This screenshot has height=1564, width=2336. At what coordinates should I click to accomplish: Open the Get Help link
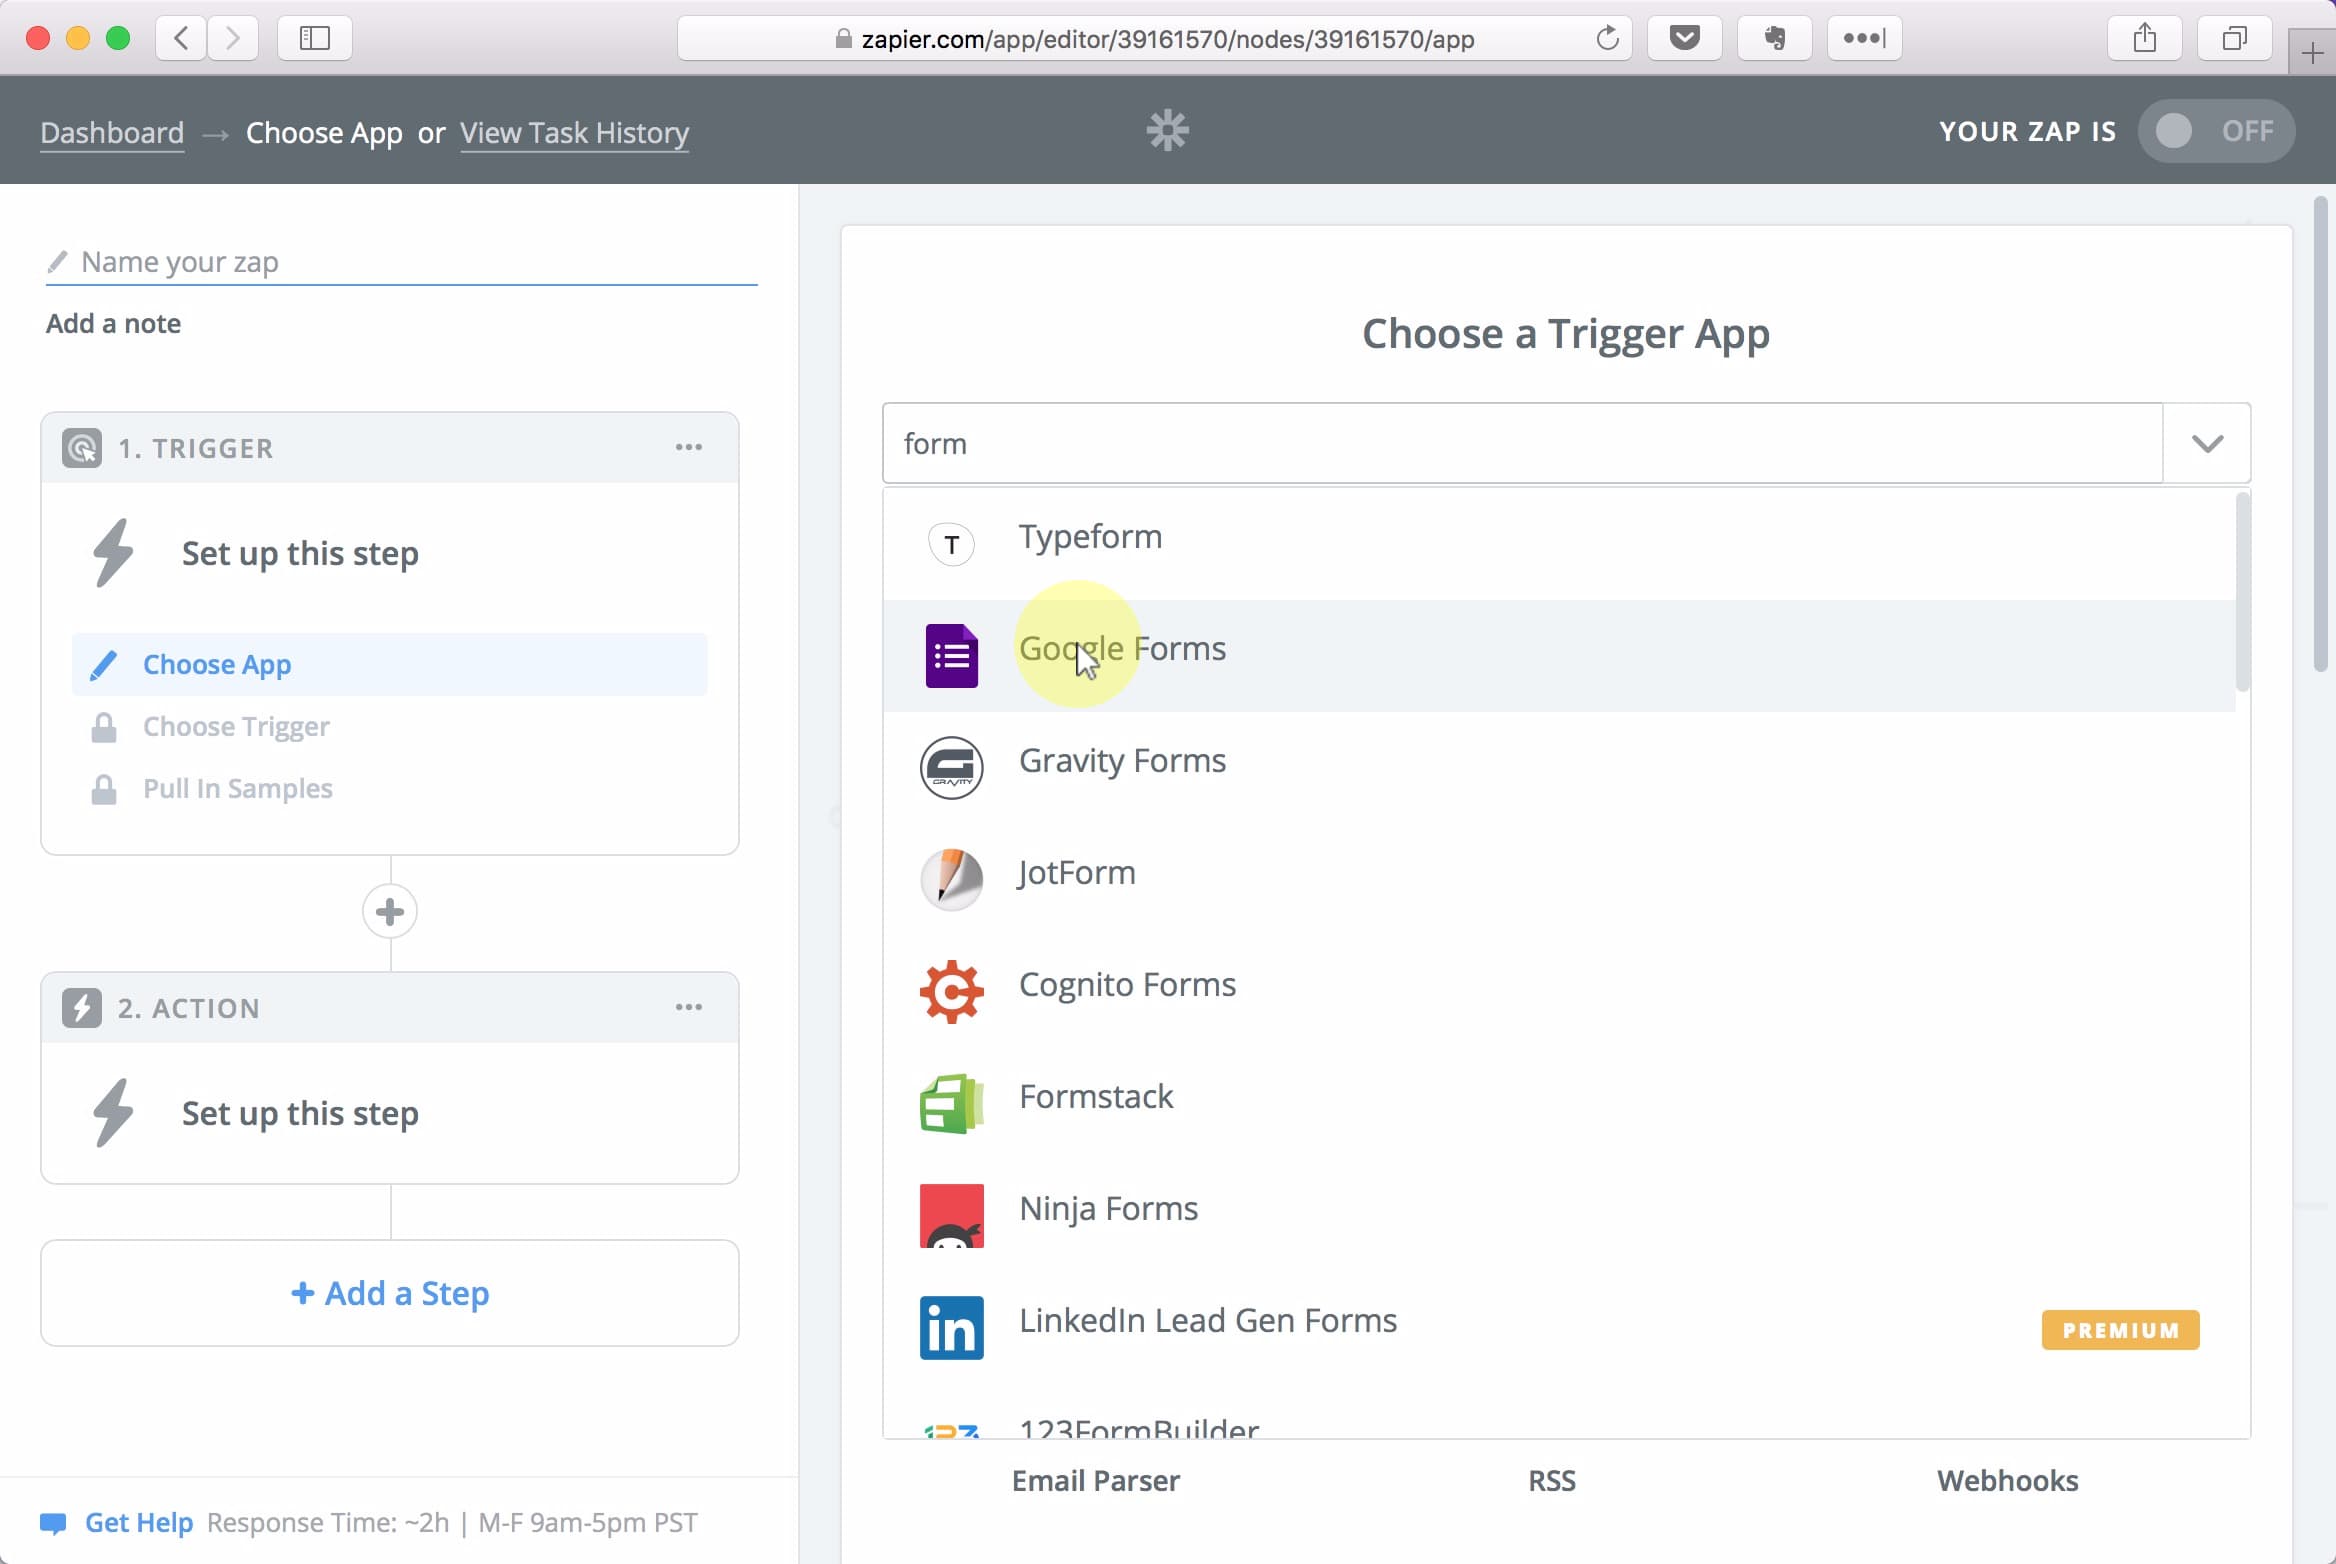(138, 1522)
